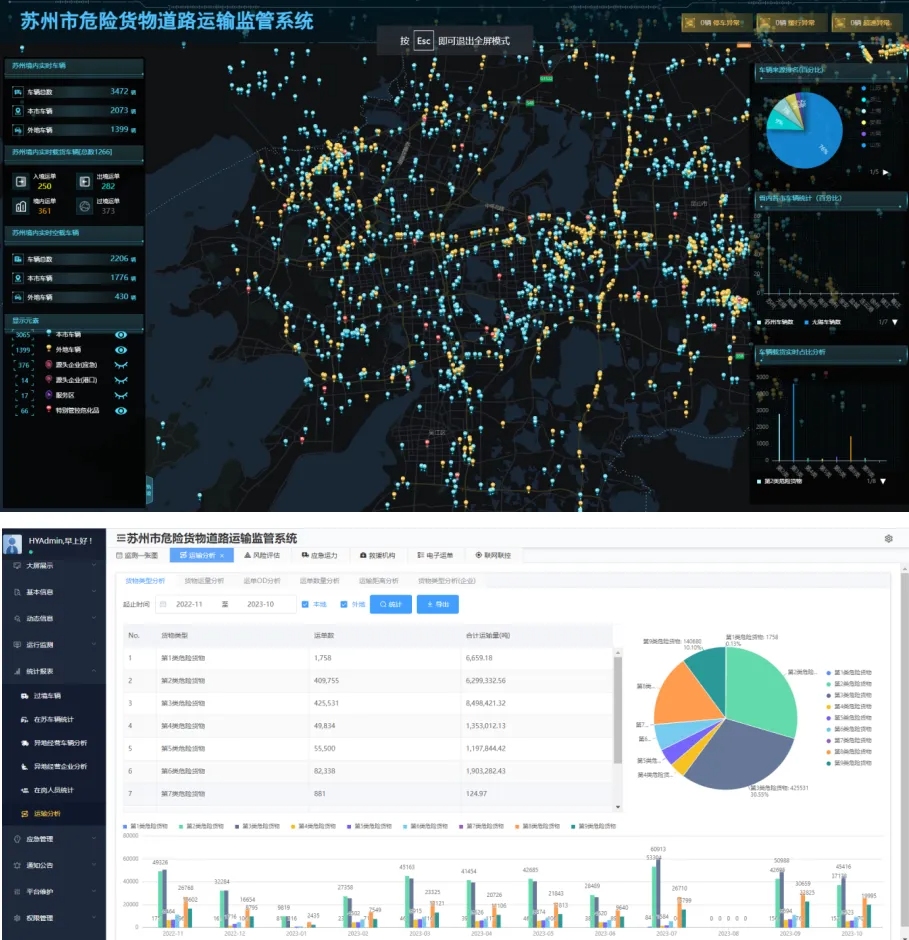Screen dimensions: 909x940
Task: Click the table's vertical scrollbar
Action: click(617, 700)
